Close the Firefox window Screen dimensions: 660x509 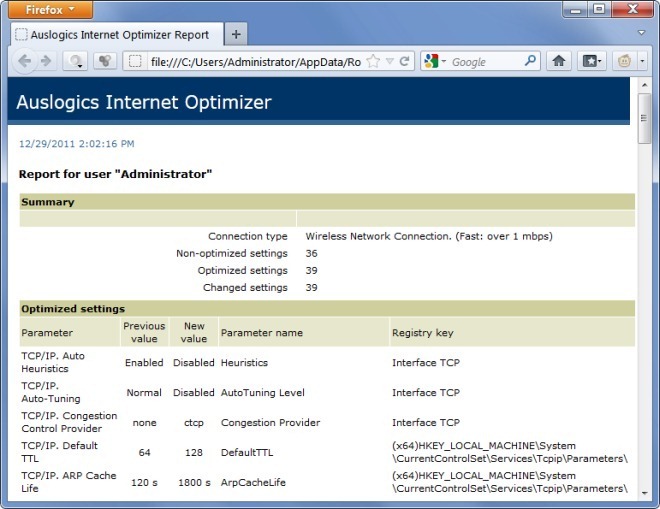click(632, 9)
